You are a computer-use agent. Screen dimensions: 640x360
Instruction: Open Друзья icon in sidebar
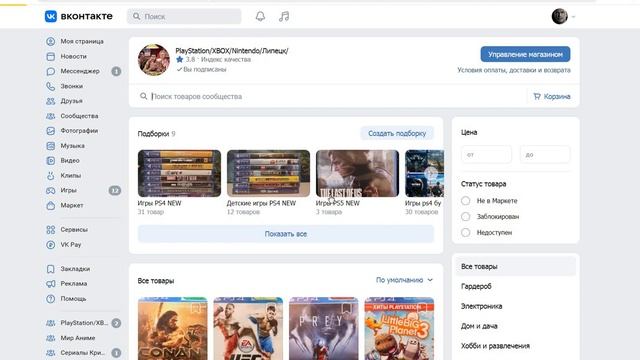coord(51,101)
